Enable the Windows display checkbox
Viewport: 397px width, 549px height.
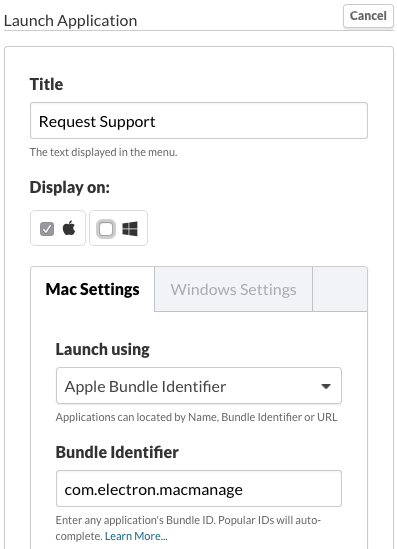(106, 229)
